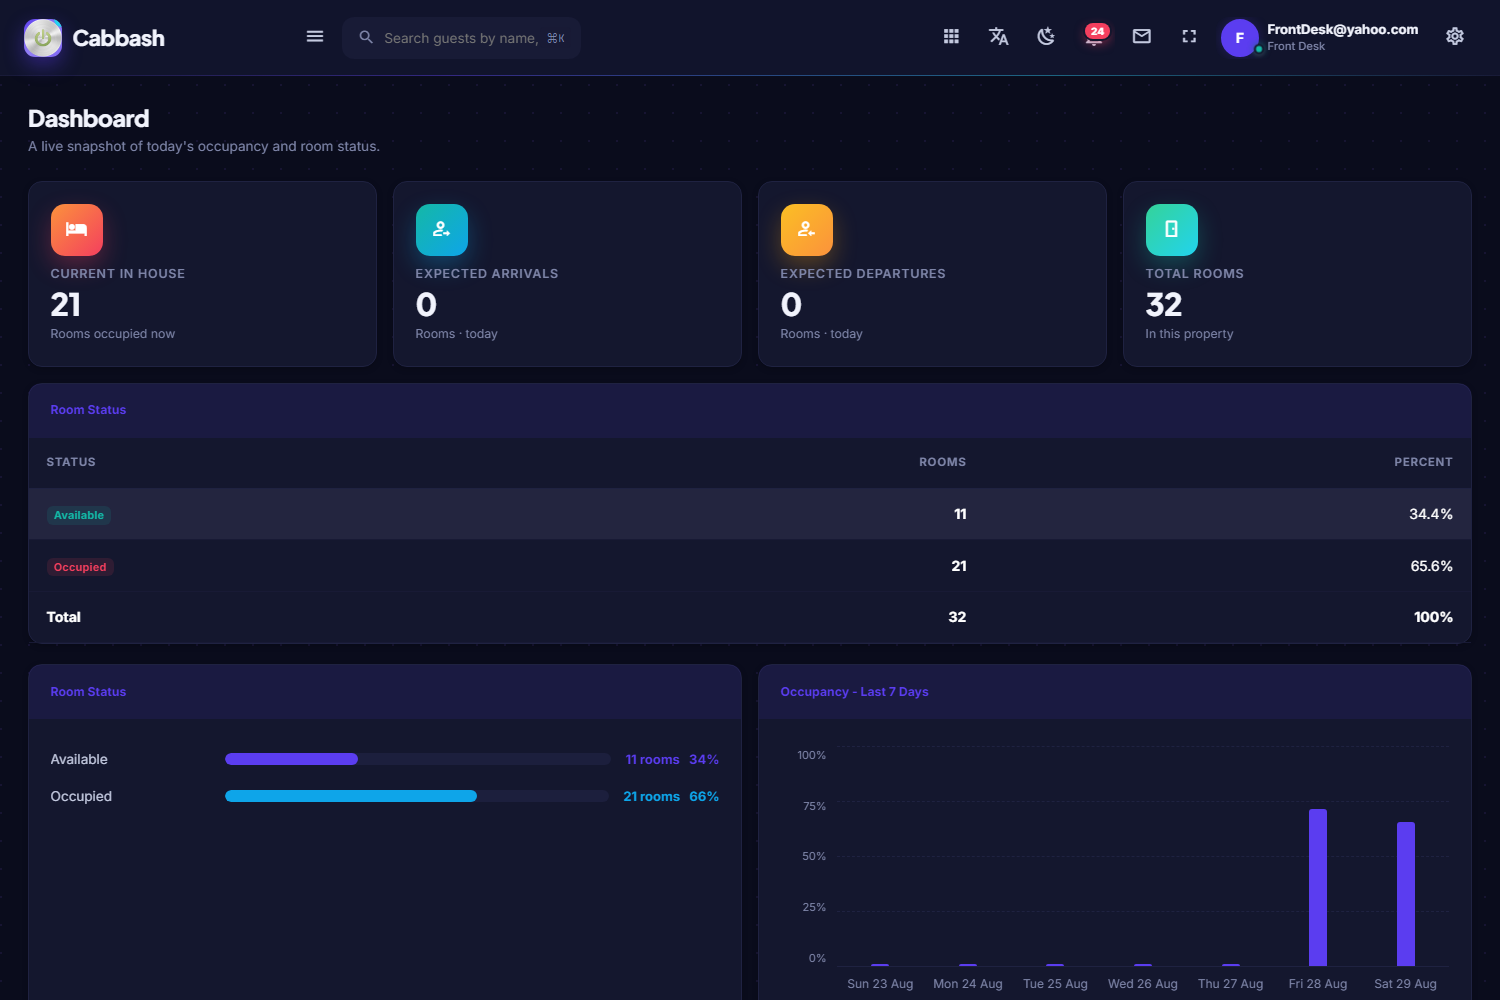Click the Wed 26 Aug axis label
The width and height of the screenshot is (1500, 1000).
(1143, 984)
